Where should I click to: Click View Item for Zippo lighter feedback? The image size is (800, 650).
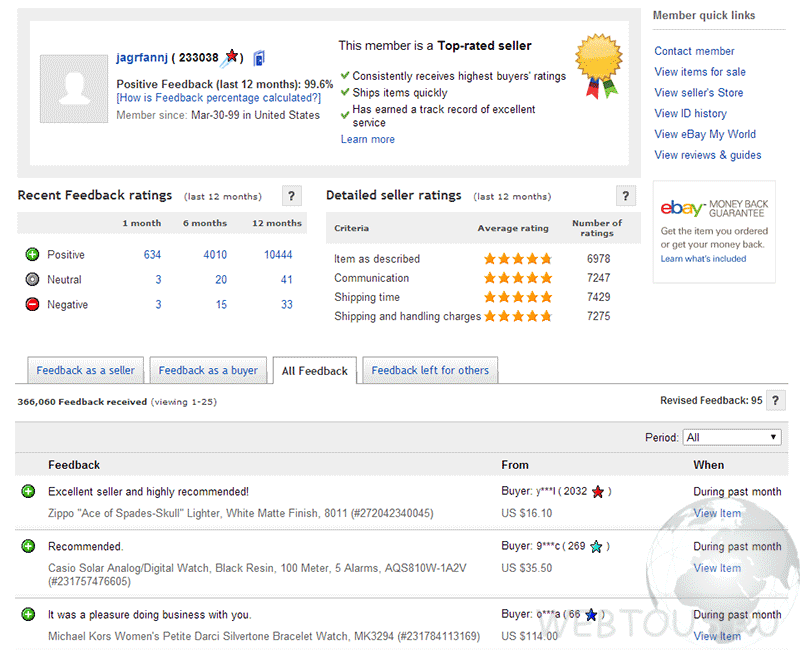[x=717, y=513]
